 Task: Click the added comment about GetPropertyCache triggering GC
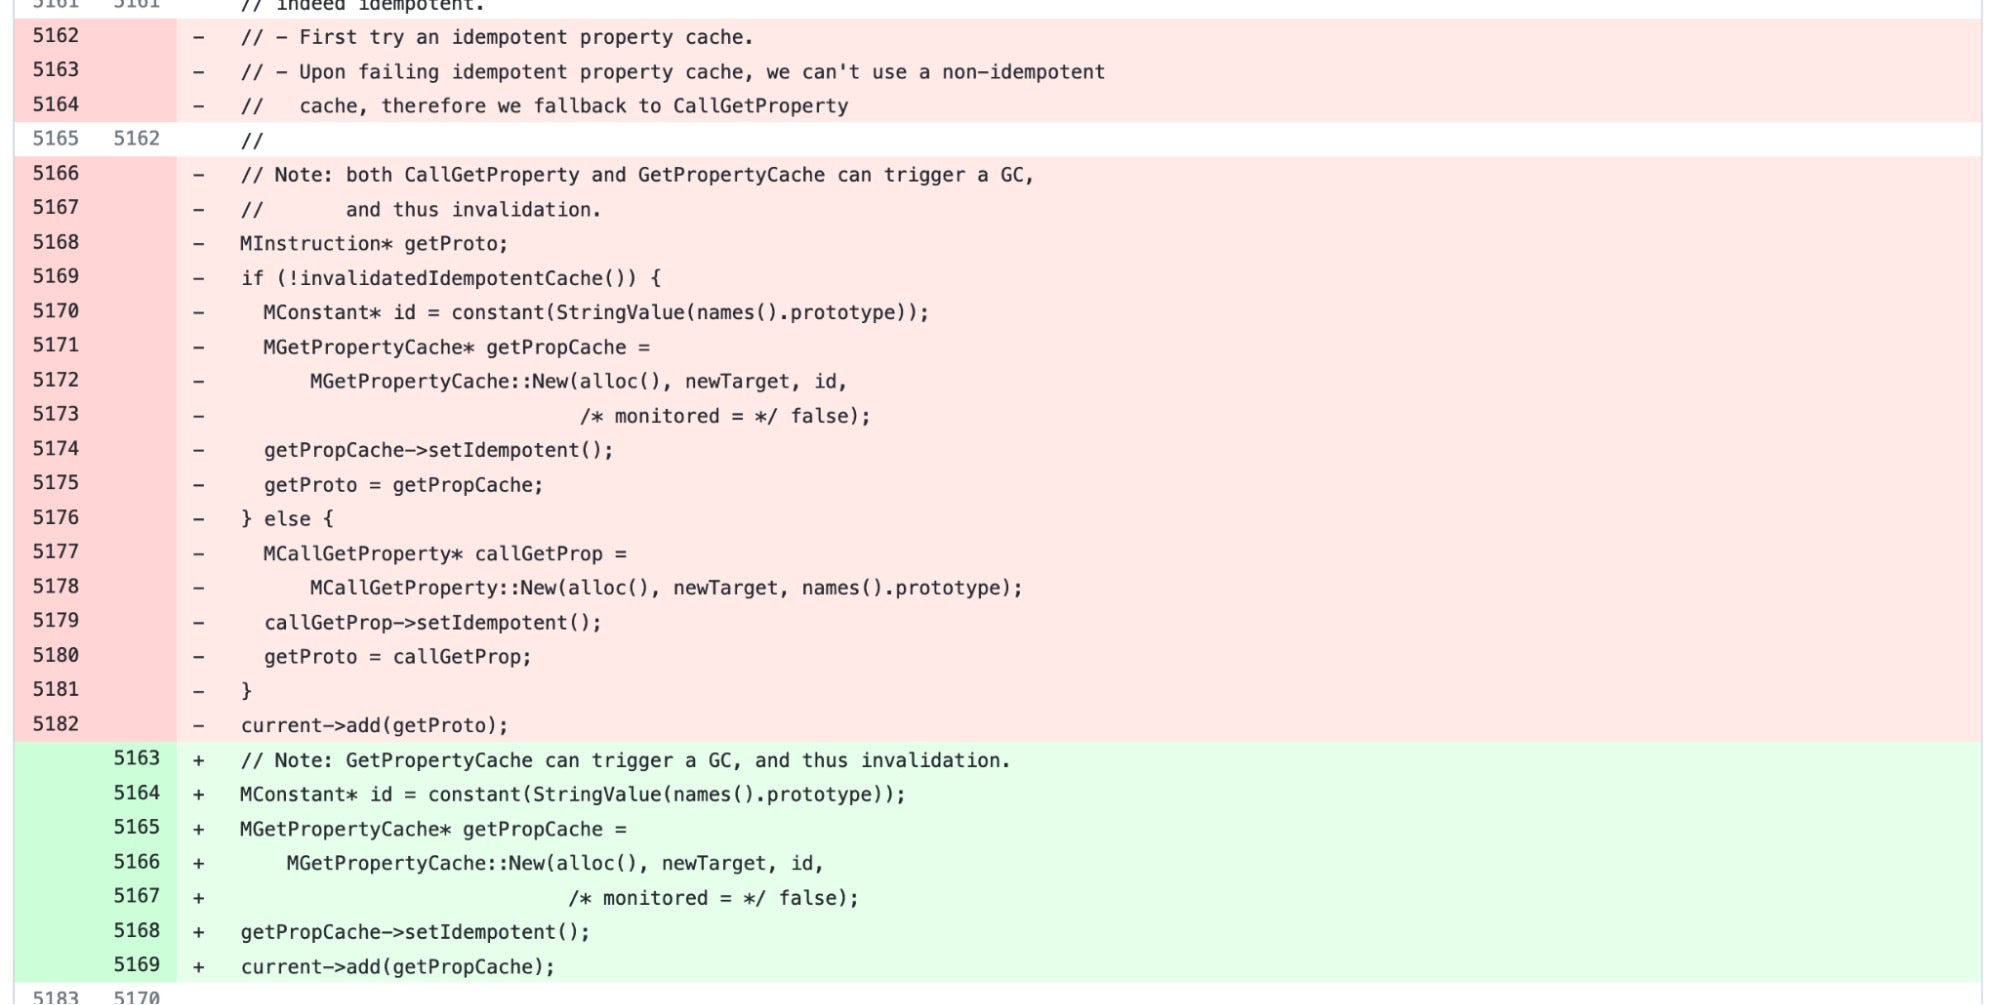click(x=625, y=761)
